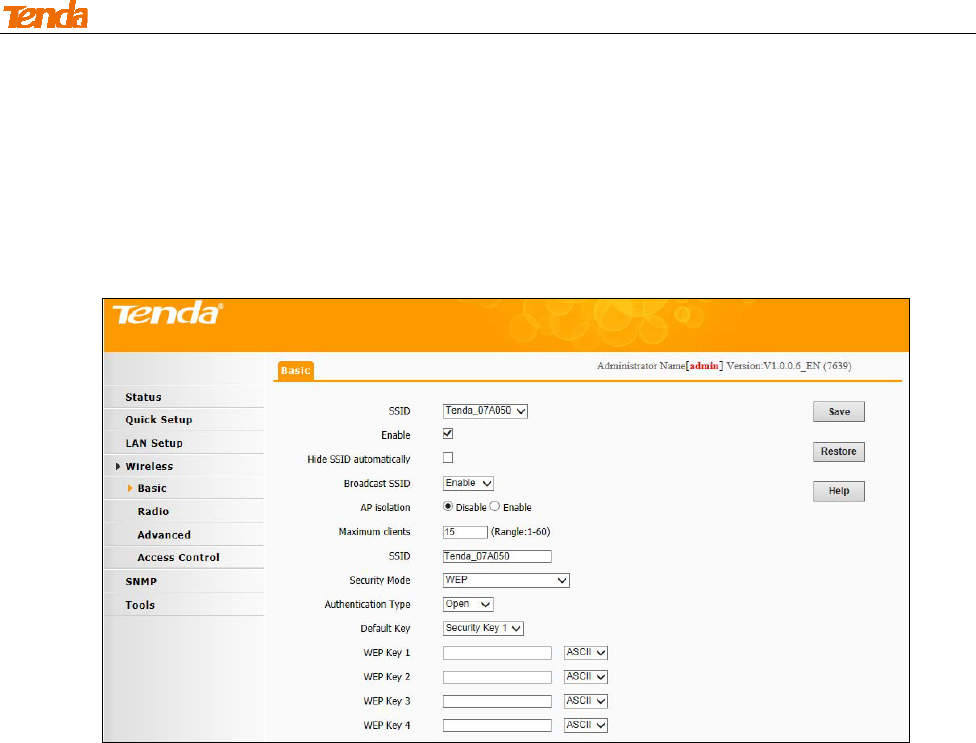Screen dimensions: 976x743
Task: Click the WEP Key 1 input field
Action: click(x=497, y=653)
